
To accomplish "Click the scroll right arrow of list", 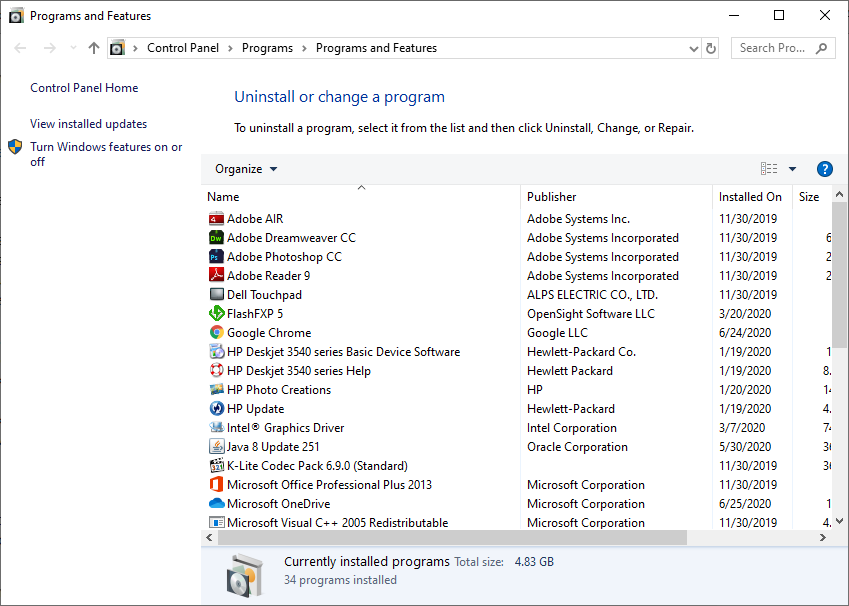I will point(822,538).
